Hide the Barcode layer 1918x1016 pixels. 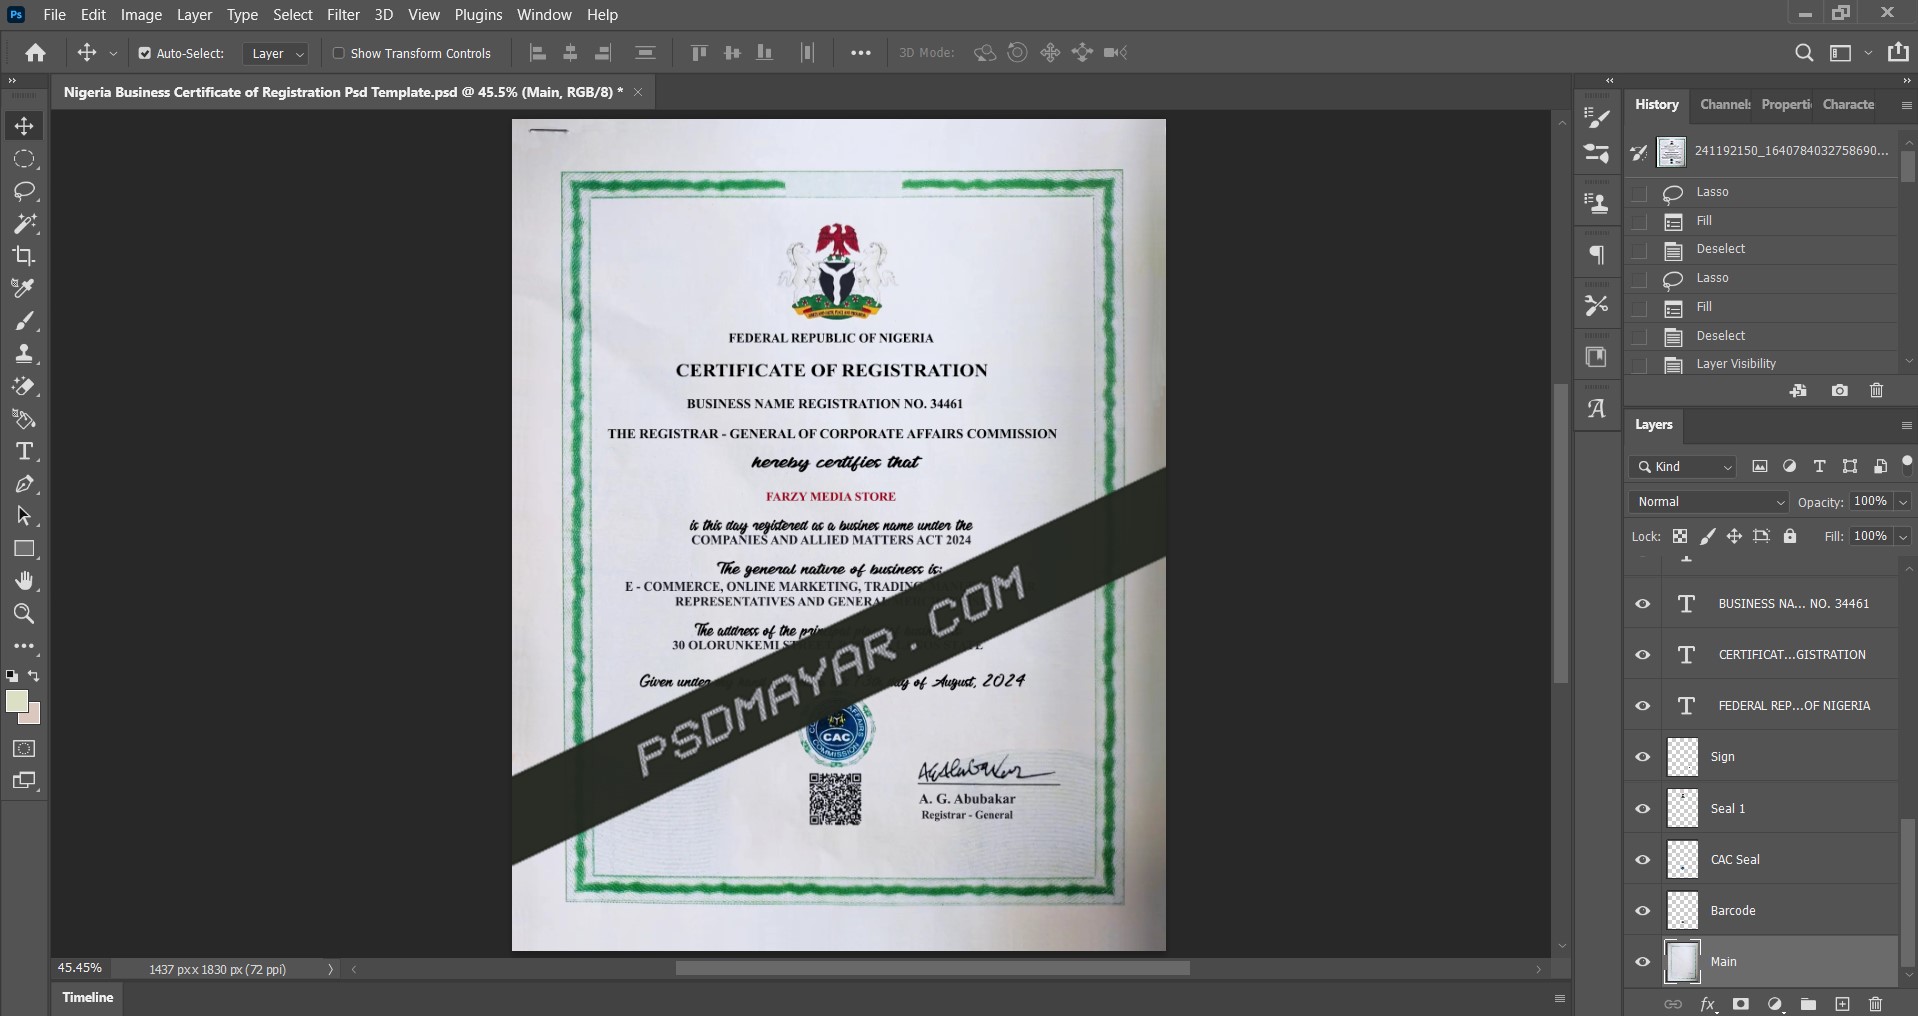pyautogui.click(x=1642, y=911)
